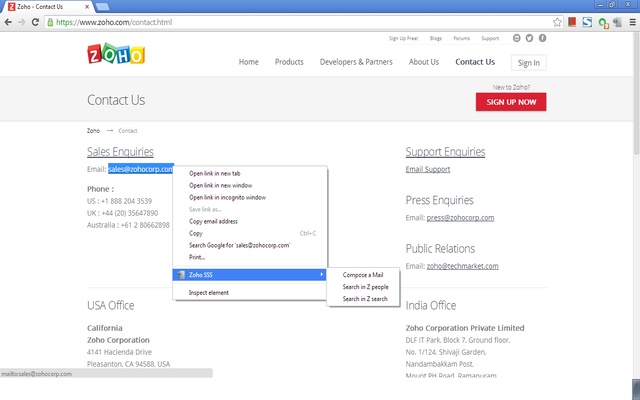Choose Compose a Mail from submenu
Viewport: 640px width, 400px height.
point(363,275)
